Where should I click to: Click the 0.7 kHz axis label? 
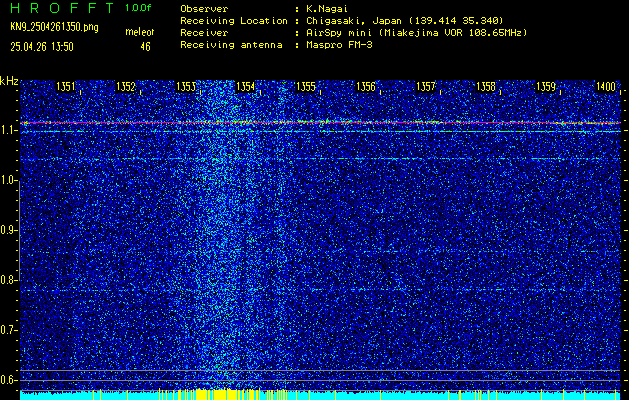click(8, 330)
